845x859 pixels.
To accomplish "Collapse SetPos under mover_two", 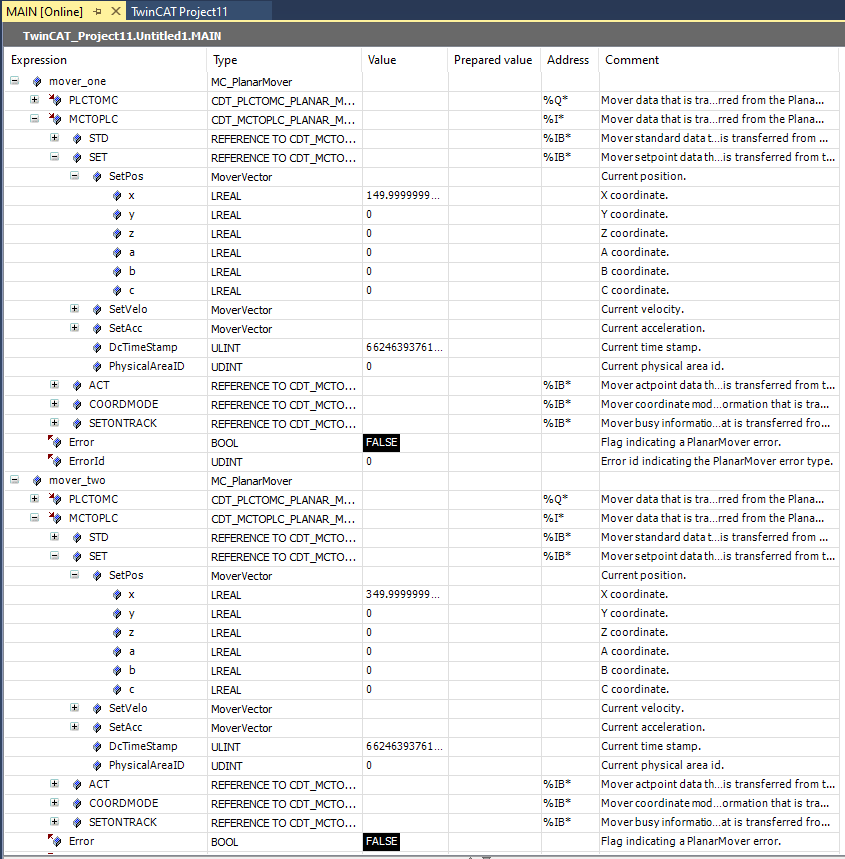I will pyautogui.click(x=75, y=575).
